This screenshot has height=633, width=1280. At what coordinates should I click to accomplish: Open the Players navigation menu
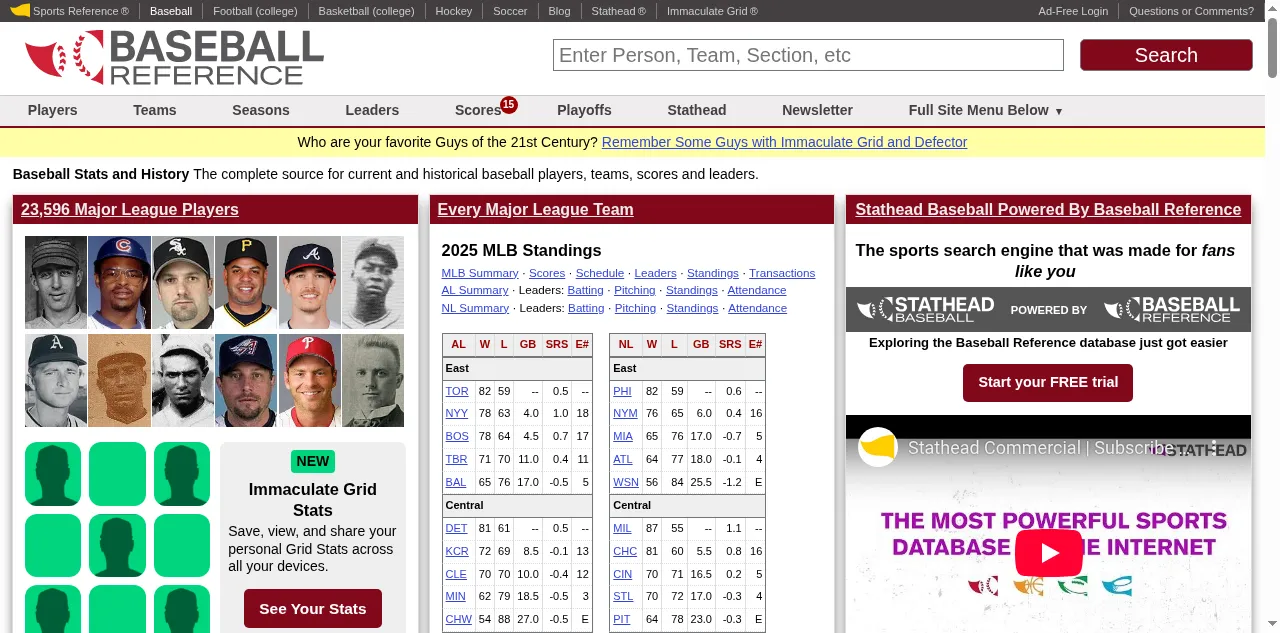(x=53, y=110)
